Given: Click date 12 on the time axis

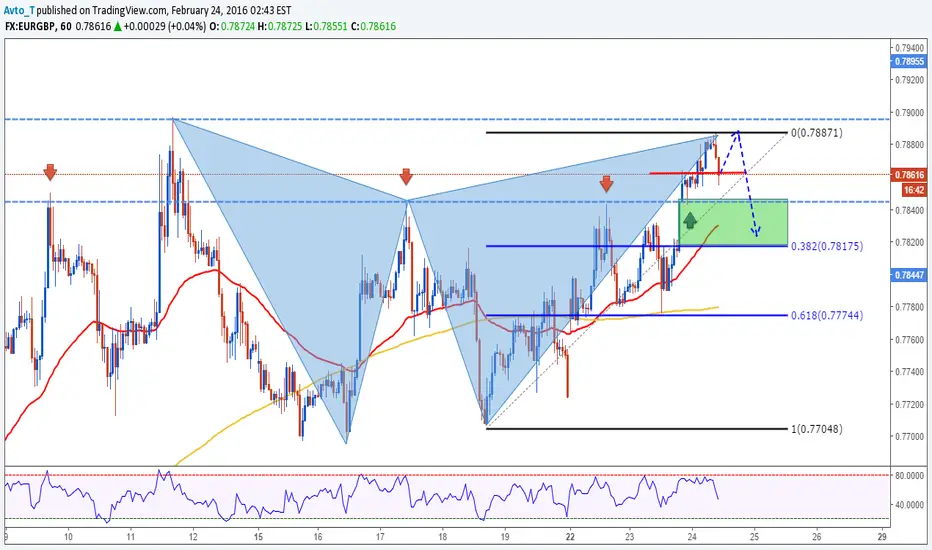Looking at the screenshot, I should click(x=193, y=536).
